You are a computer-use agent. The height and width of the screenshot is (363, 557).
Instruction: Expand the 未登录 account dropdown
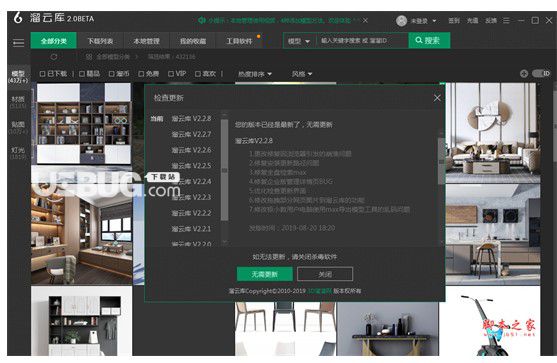(x=434, y=21)
